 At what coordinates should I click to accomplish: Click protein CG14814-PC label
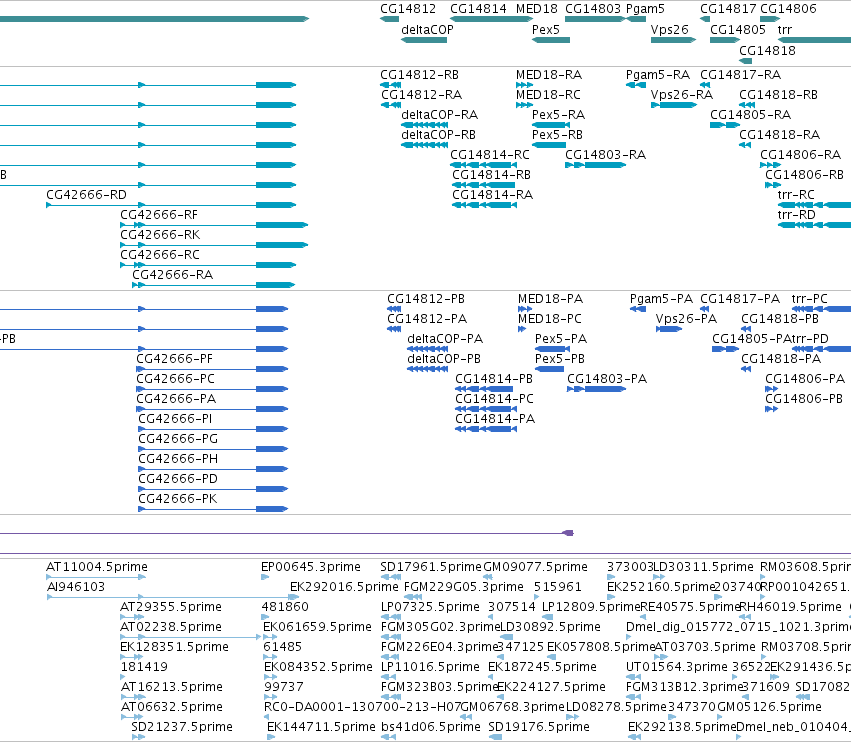(494, 399)
